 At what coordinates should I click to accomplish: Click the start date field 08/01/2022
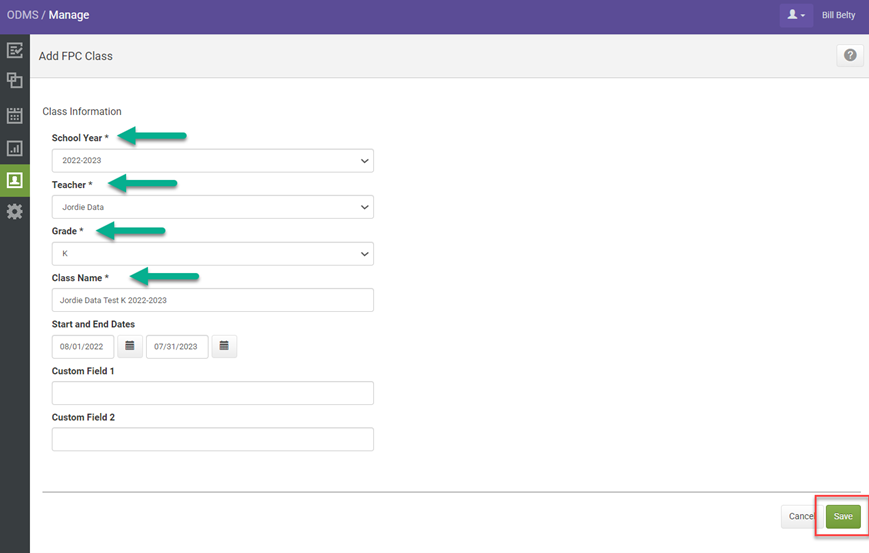(x=83, y=347)
